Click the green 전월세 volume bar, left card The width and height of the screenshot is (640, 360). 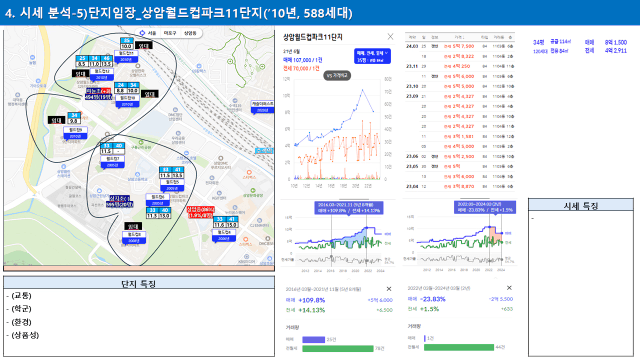click(338, 349)
